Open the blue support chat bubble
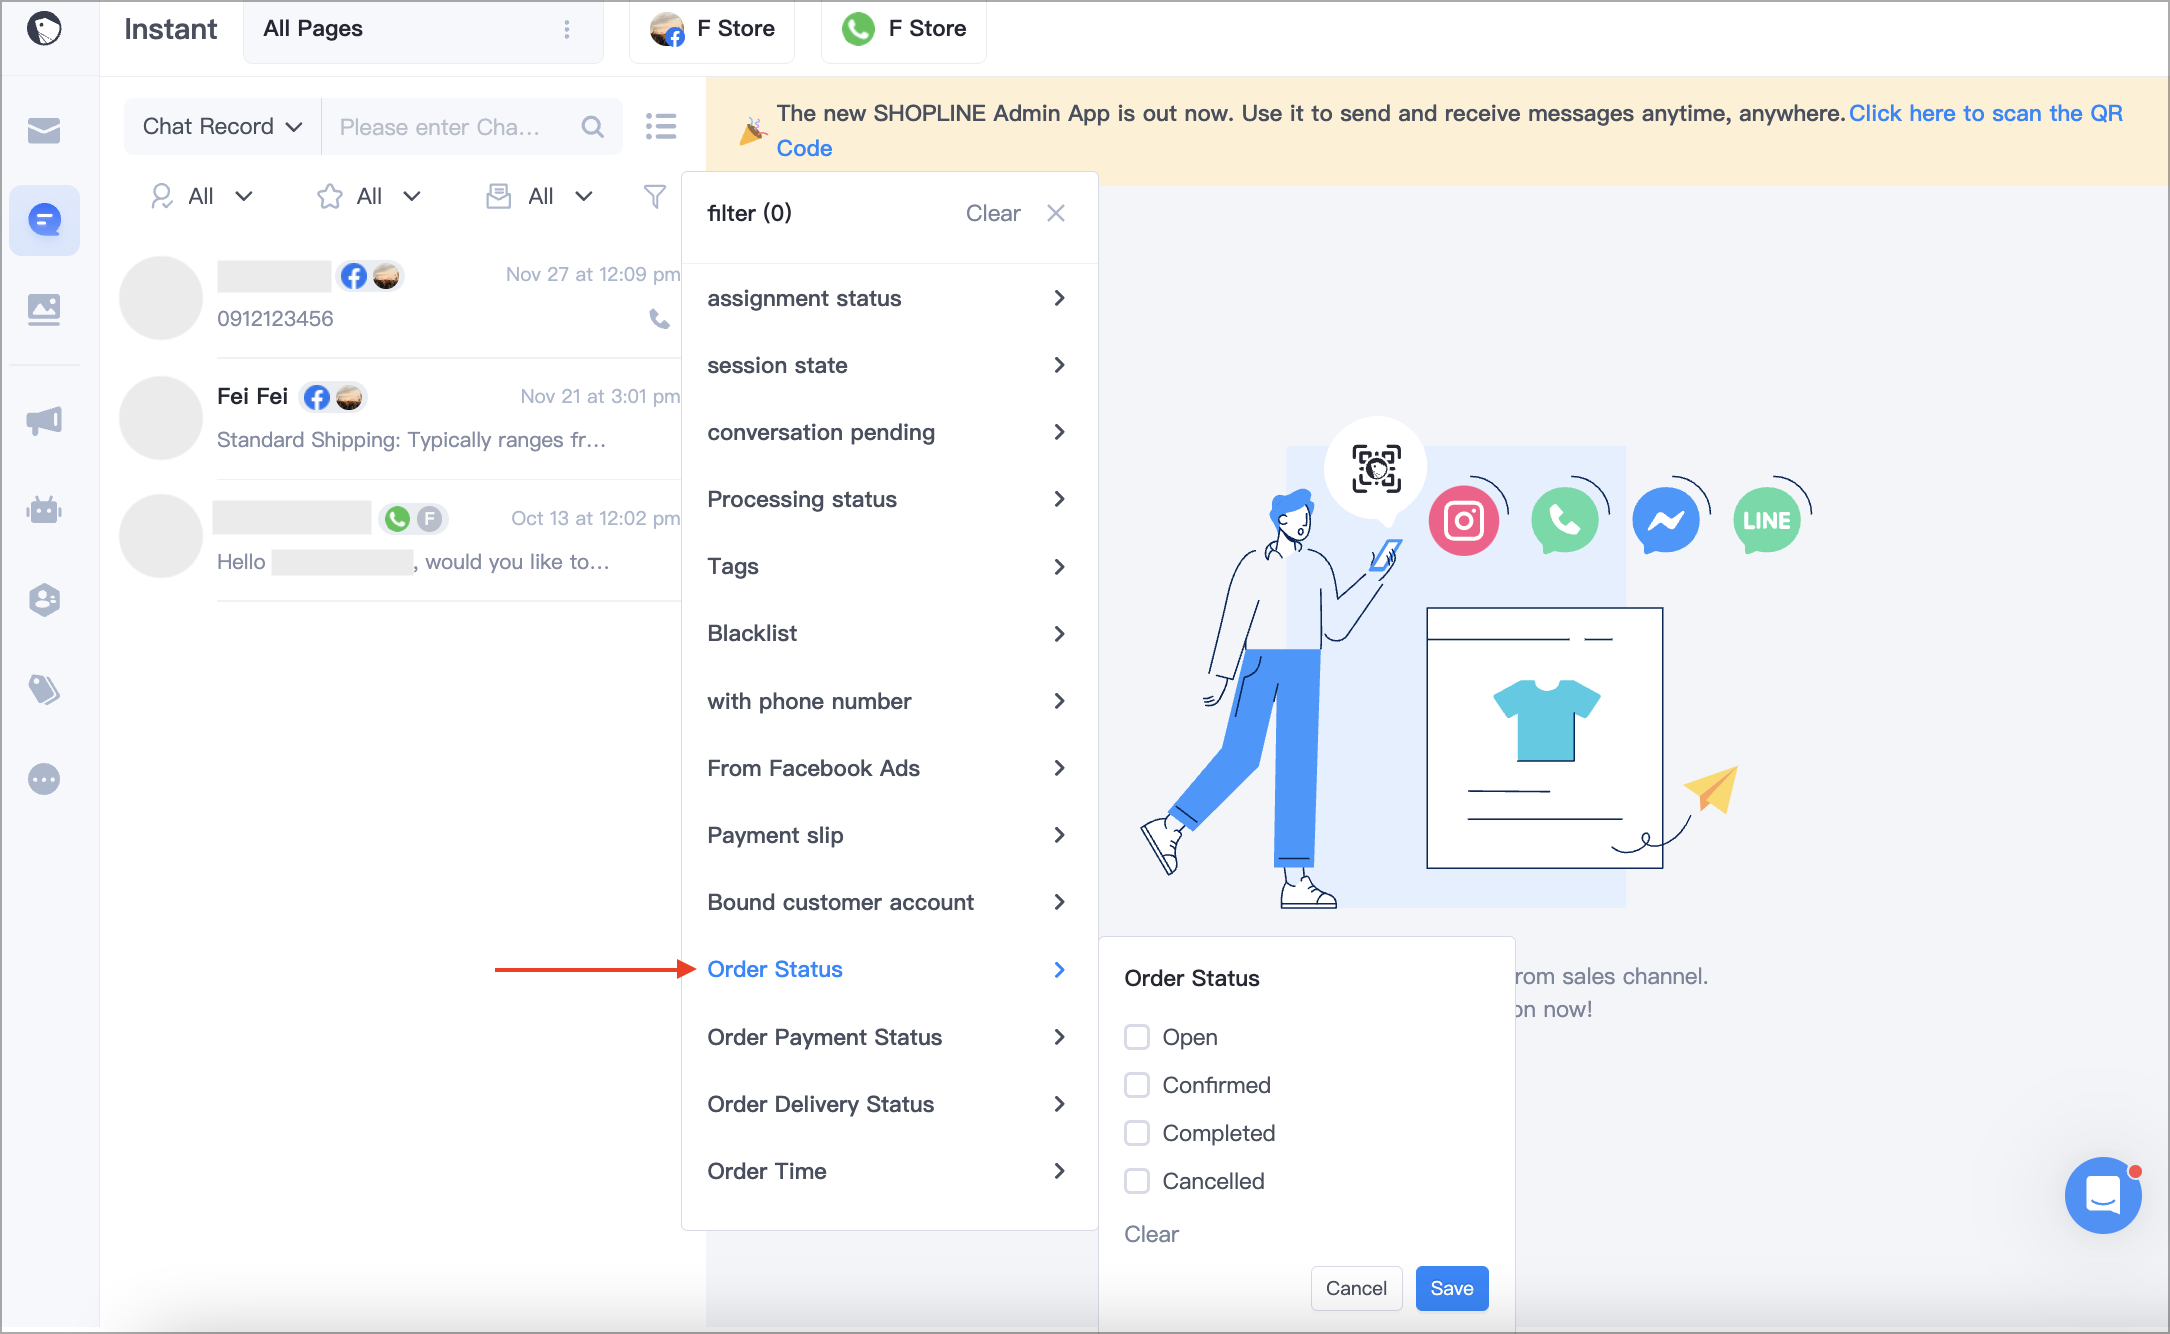 pyautogui.click(x=2103, y=1194)
